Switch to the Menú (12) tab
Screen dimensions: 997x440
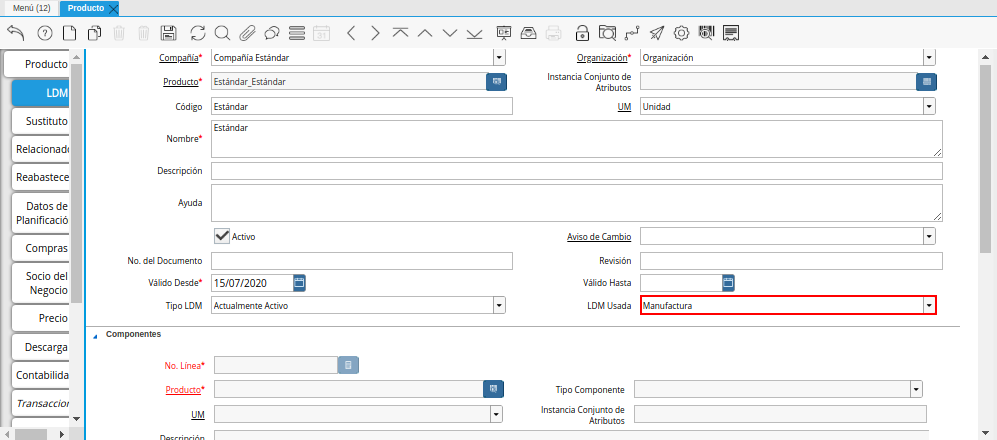30,8
